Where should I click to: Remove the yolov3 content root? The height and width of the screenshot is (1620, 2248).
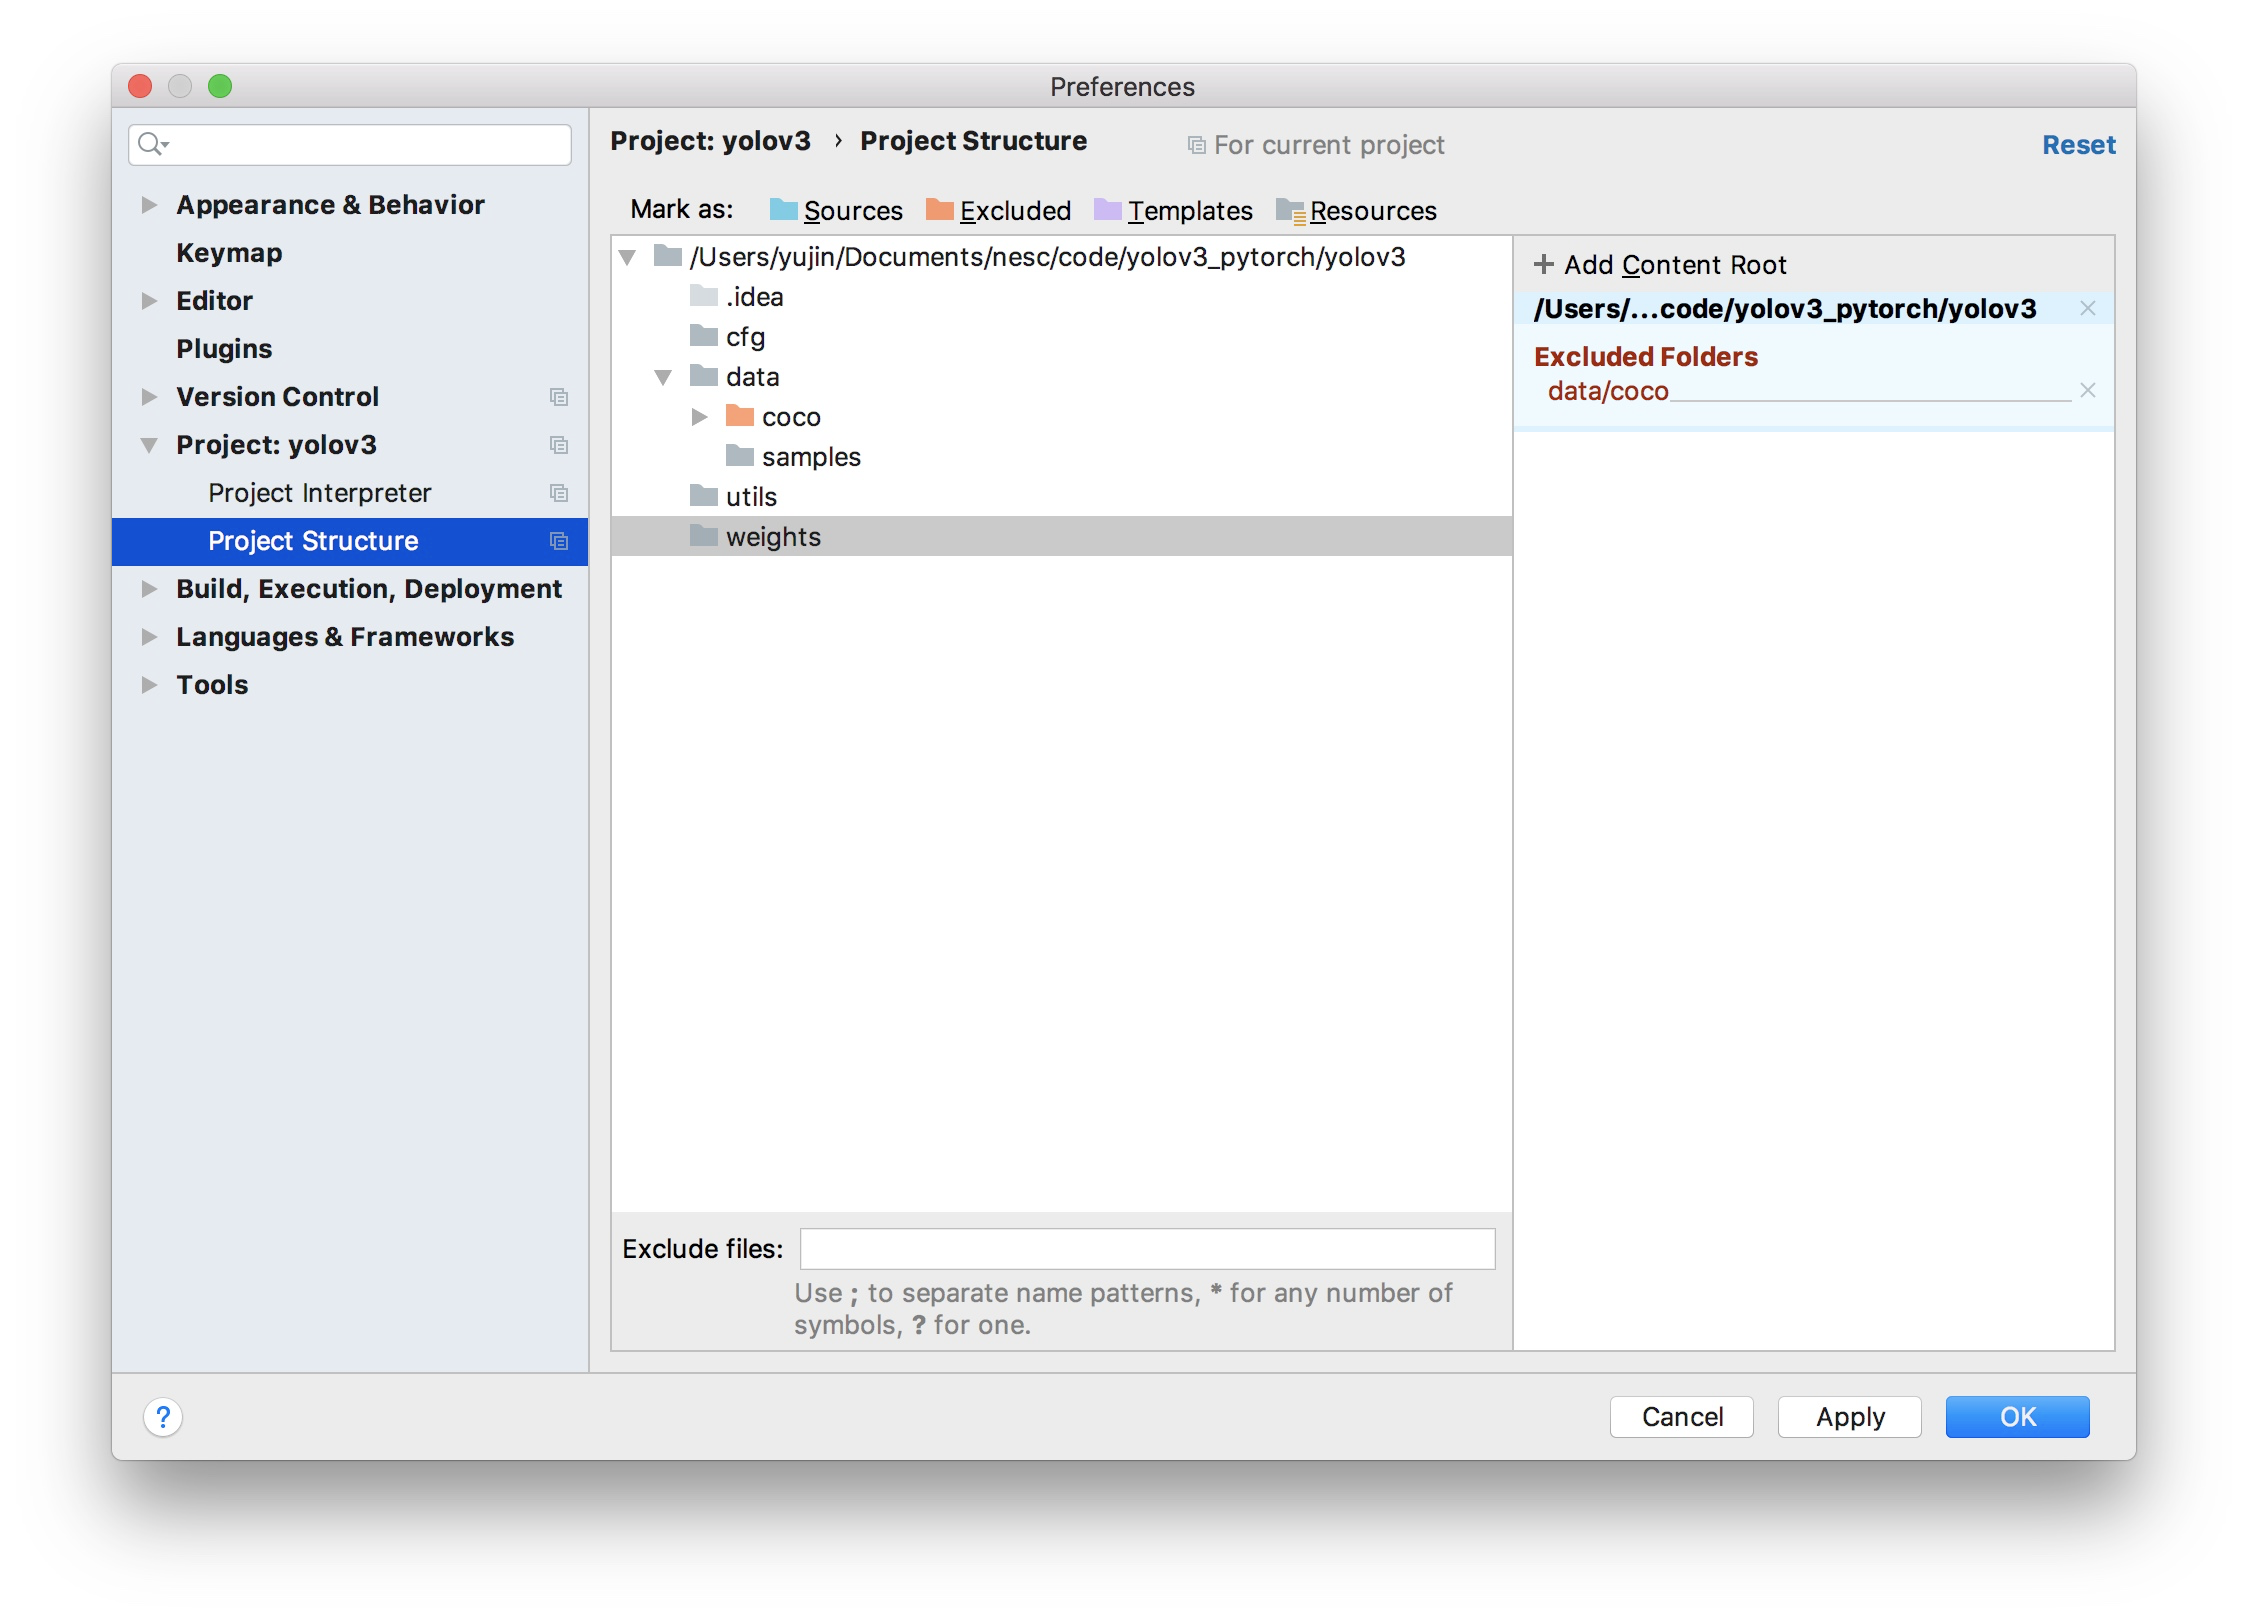point(2087,308)
